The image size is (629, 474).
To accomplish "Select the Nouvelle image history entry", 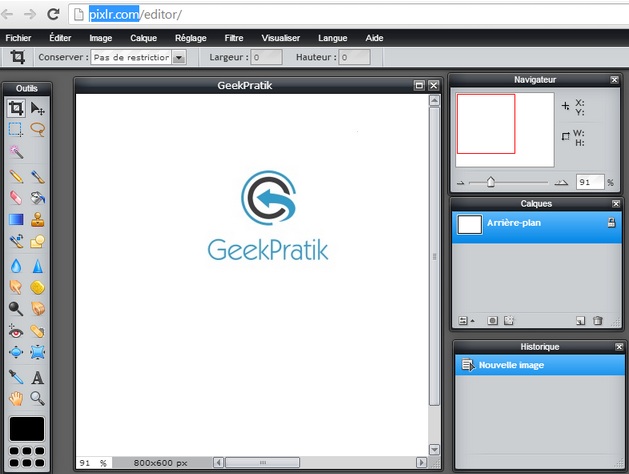I will (x=540, y=365).
